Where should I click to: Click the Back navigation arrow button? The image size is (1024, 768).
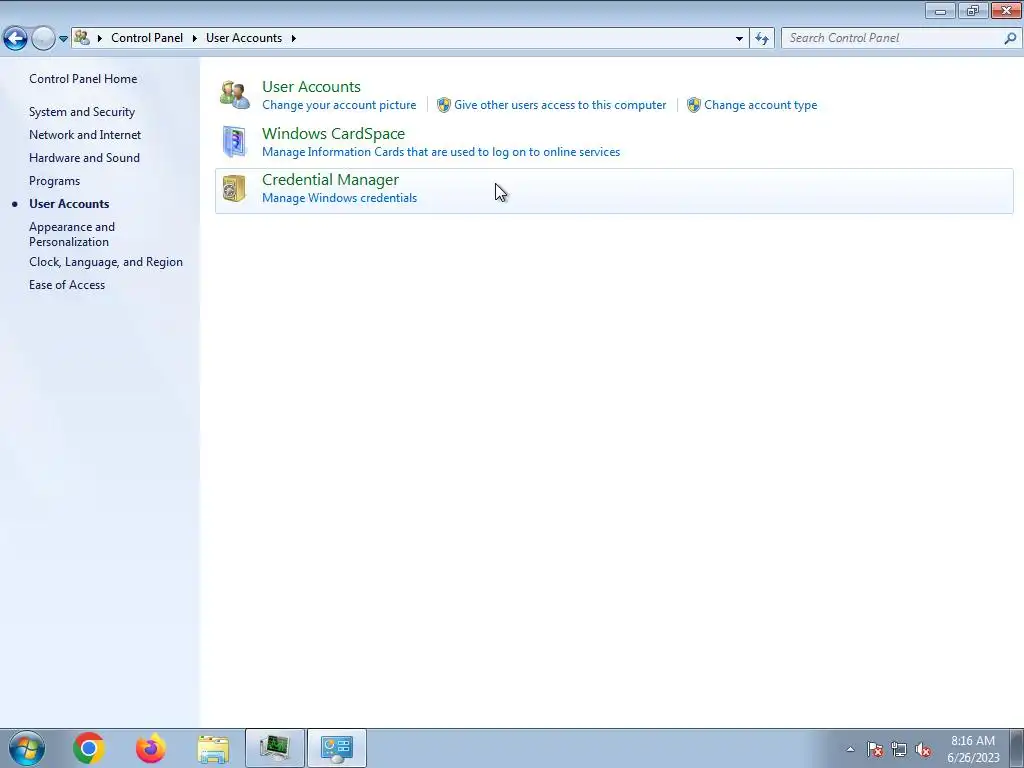click(x=16, y=39)
